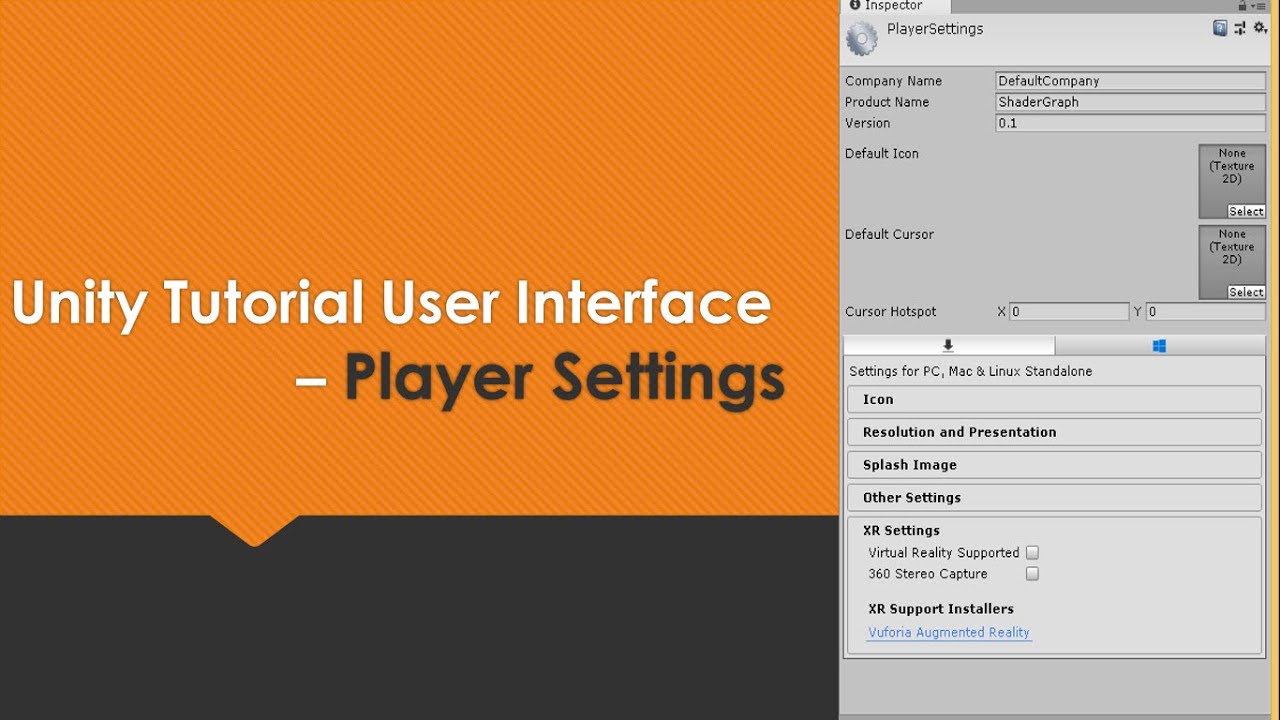Edit the Product Name field

(1130, 102)
